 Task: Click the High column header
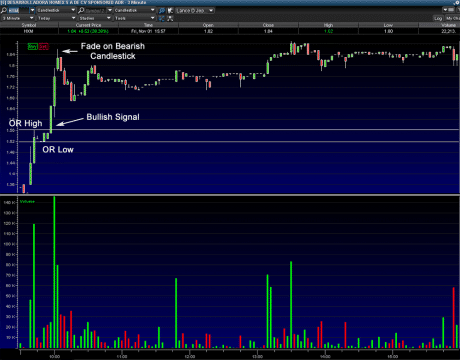point(328,25)
